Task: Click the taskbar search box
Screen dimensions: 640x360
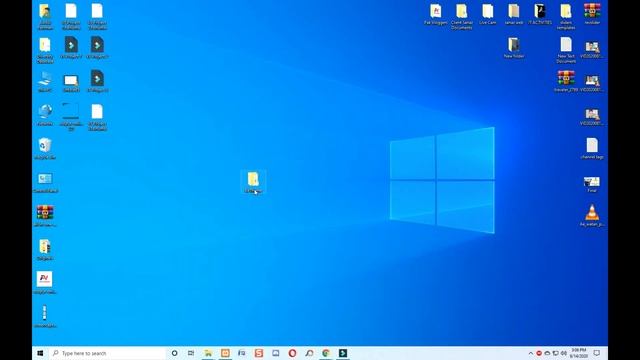Action: pos(107,353)
